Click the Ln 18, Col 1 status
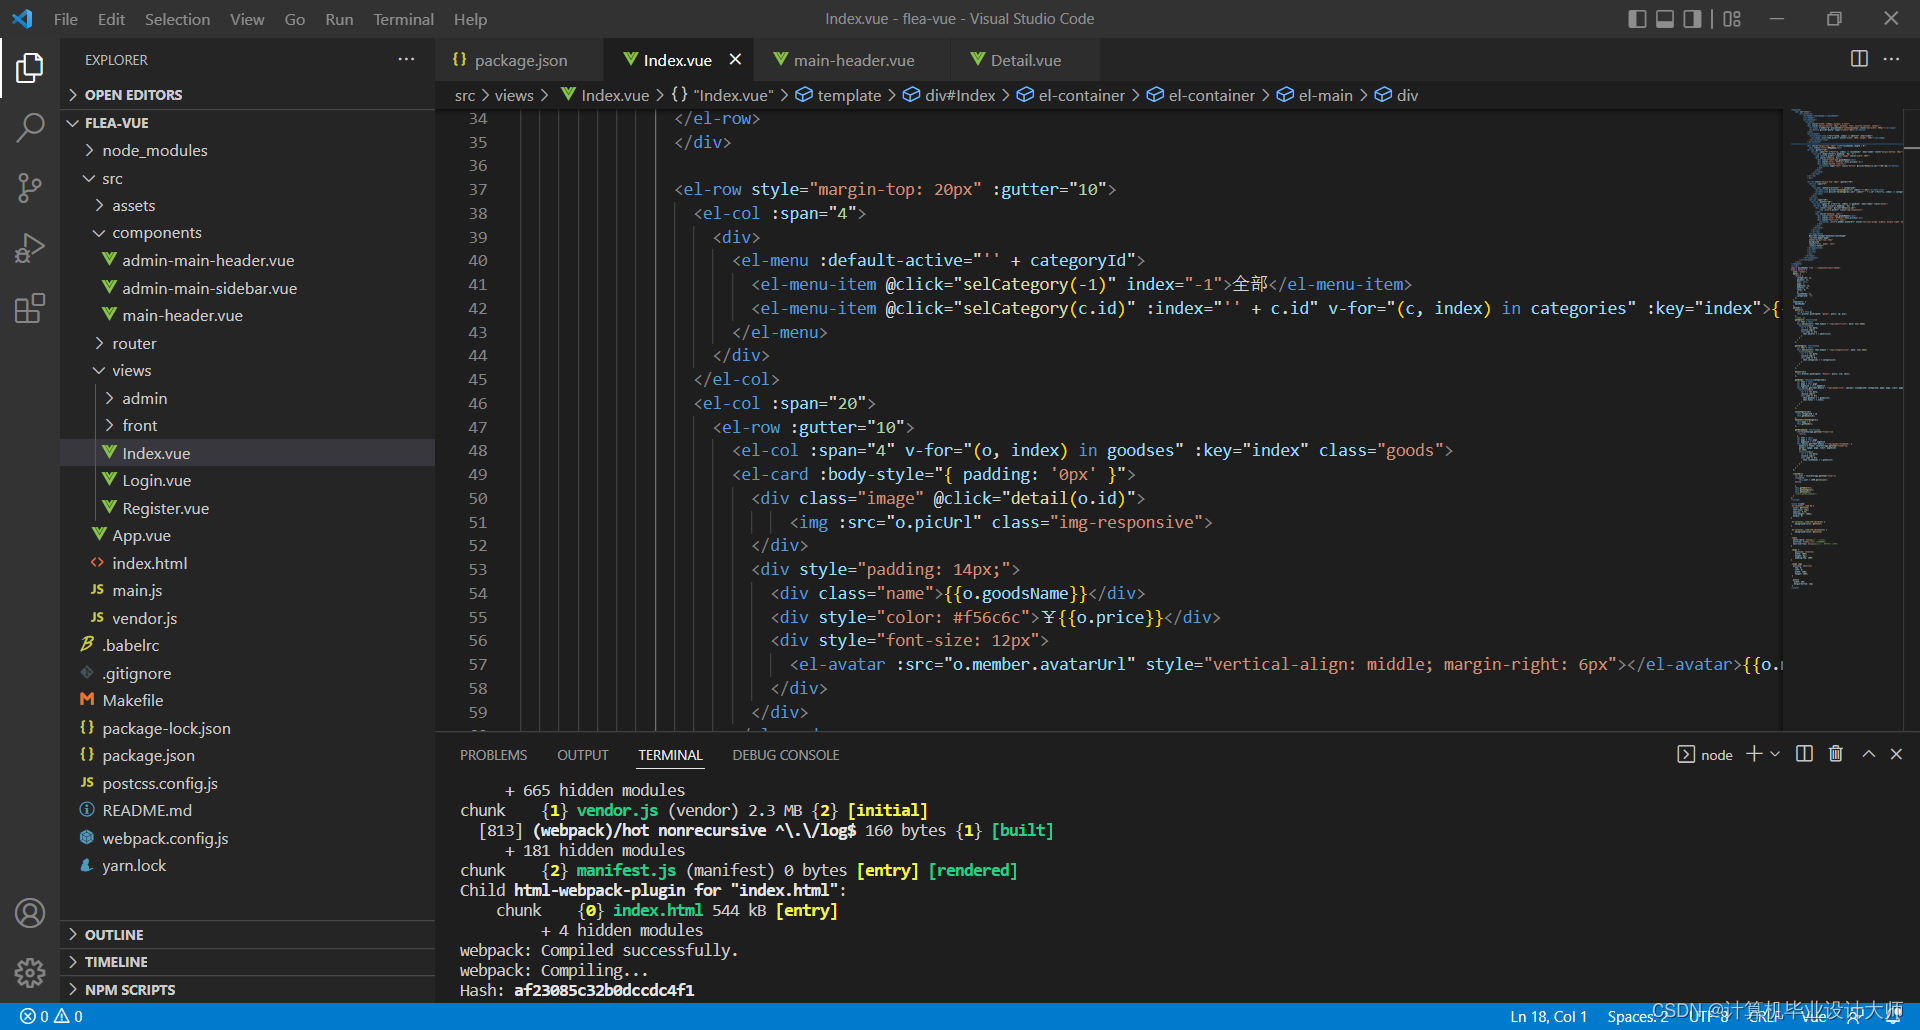This screenshot has height=1030, width=1920. (1548, 1016)
